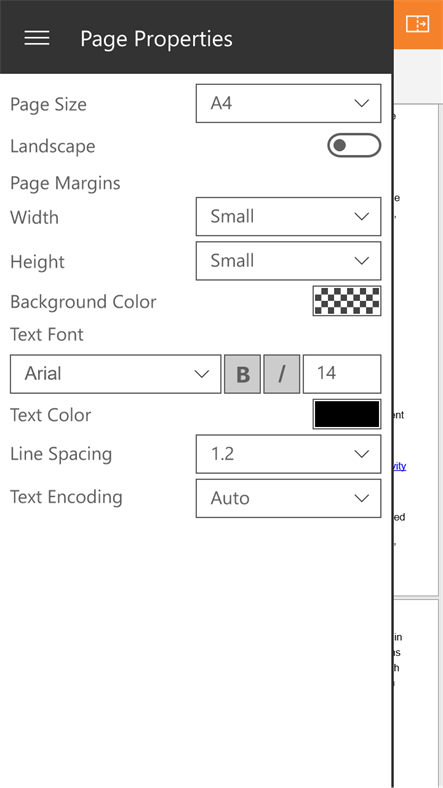Pick a Background Color swatch
This screenshot has width=443, height=788.
click(x=347, y=301)
